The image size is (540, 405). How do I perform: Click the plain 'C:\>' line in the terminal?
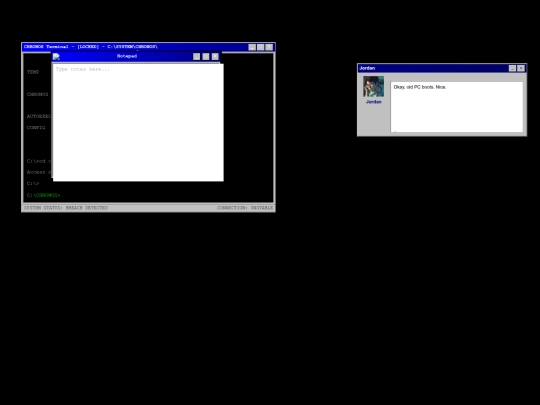coord(33,184)
